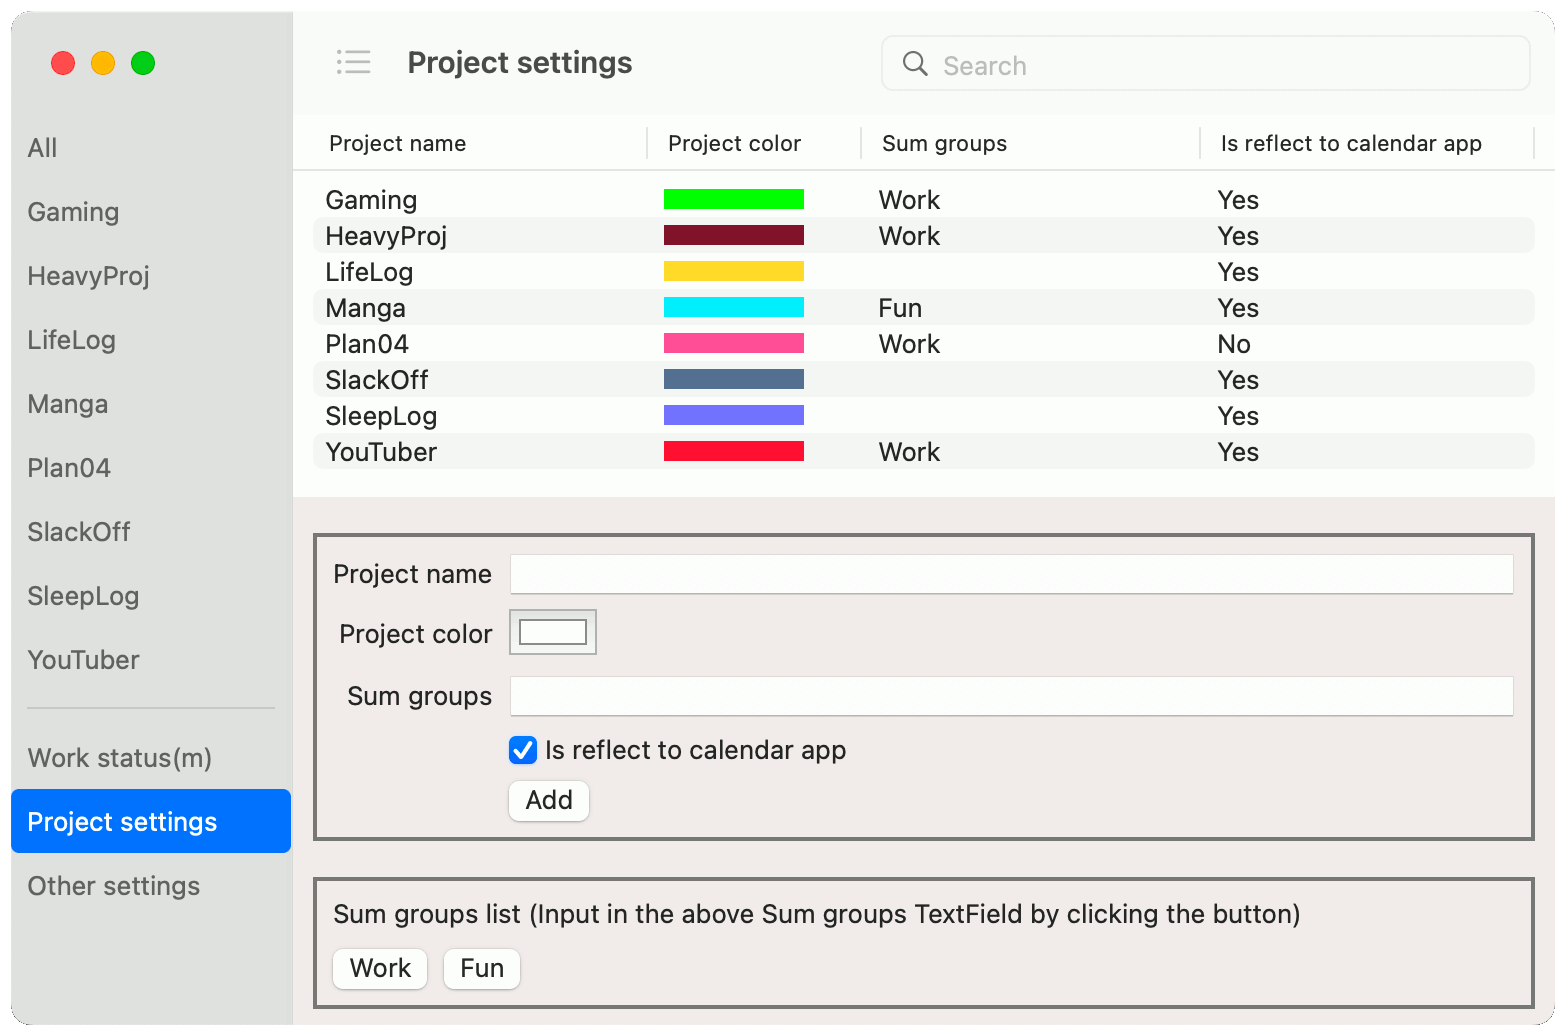
Task: Focus the Search field
Action: coord(1220,65)
